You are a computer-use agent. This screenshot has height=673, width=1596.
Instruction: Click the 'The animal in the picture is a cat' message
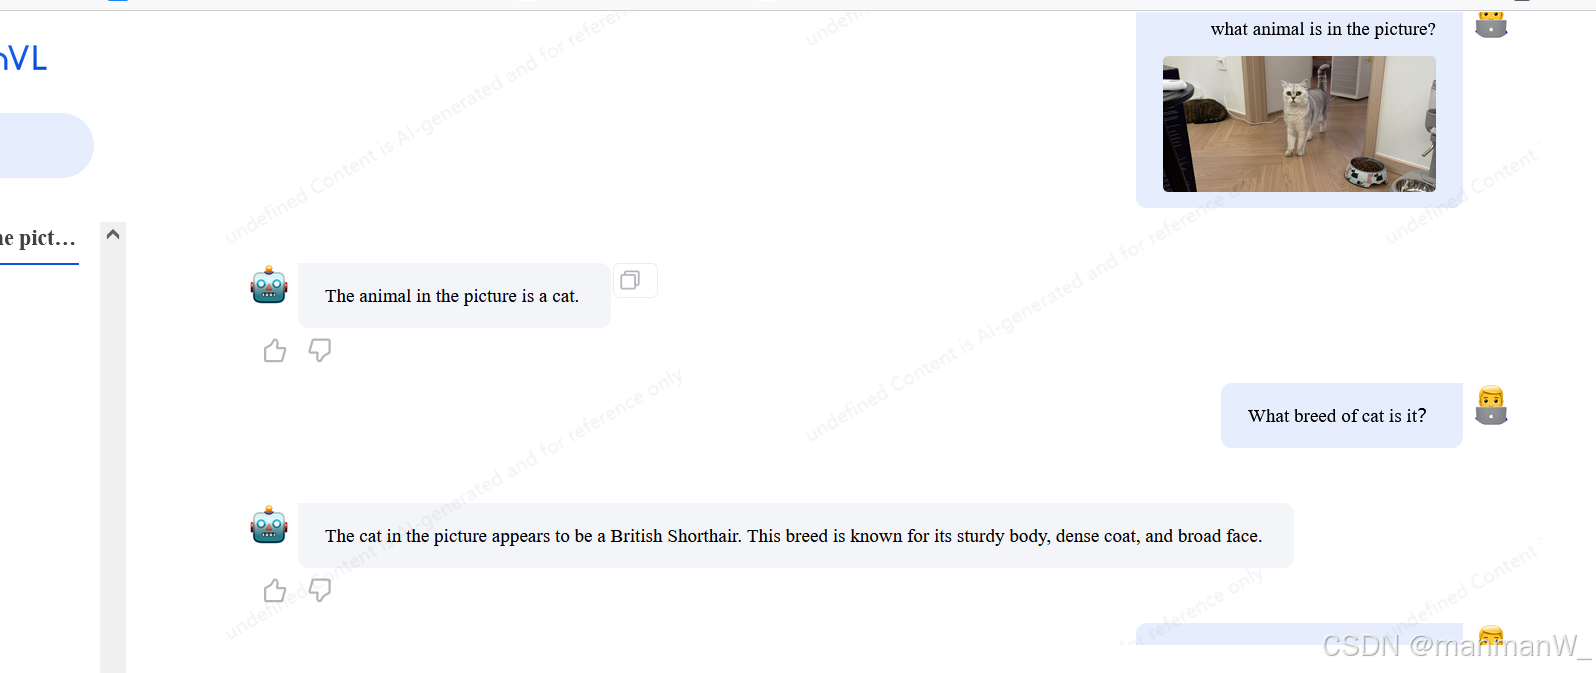[454, 296]
